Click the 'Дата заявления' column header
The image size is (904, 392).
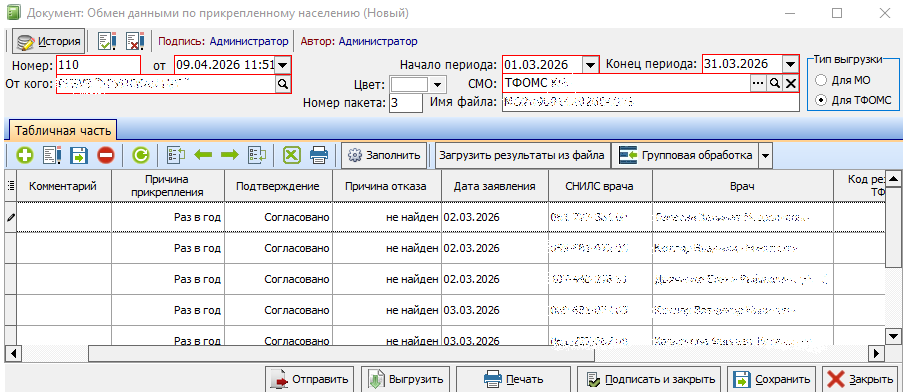pos(495,186)
